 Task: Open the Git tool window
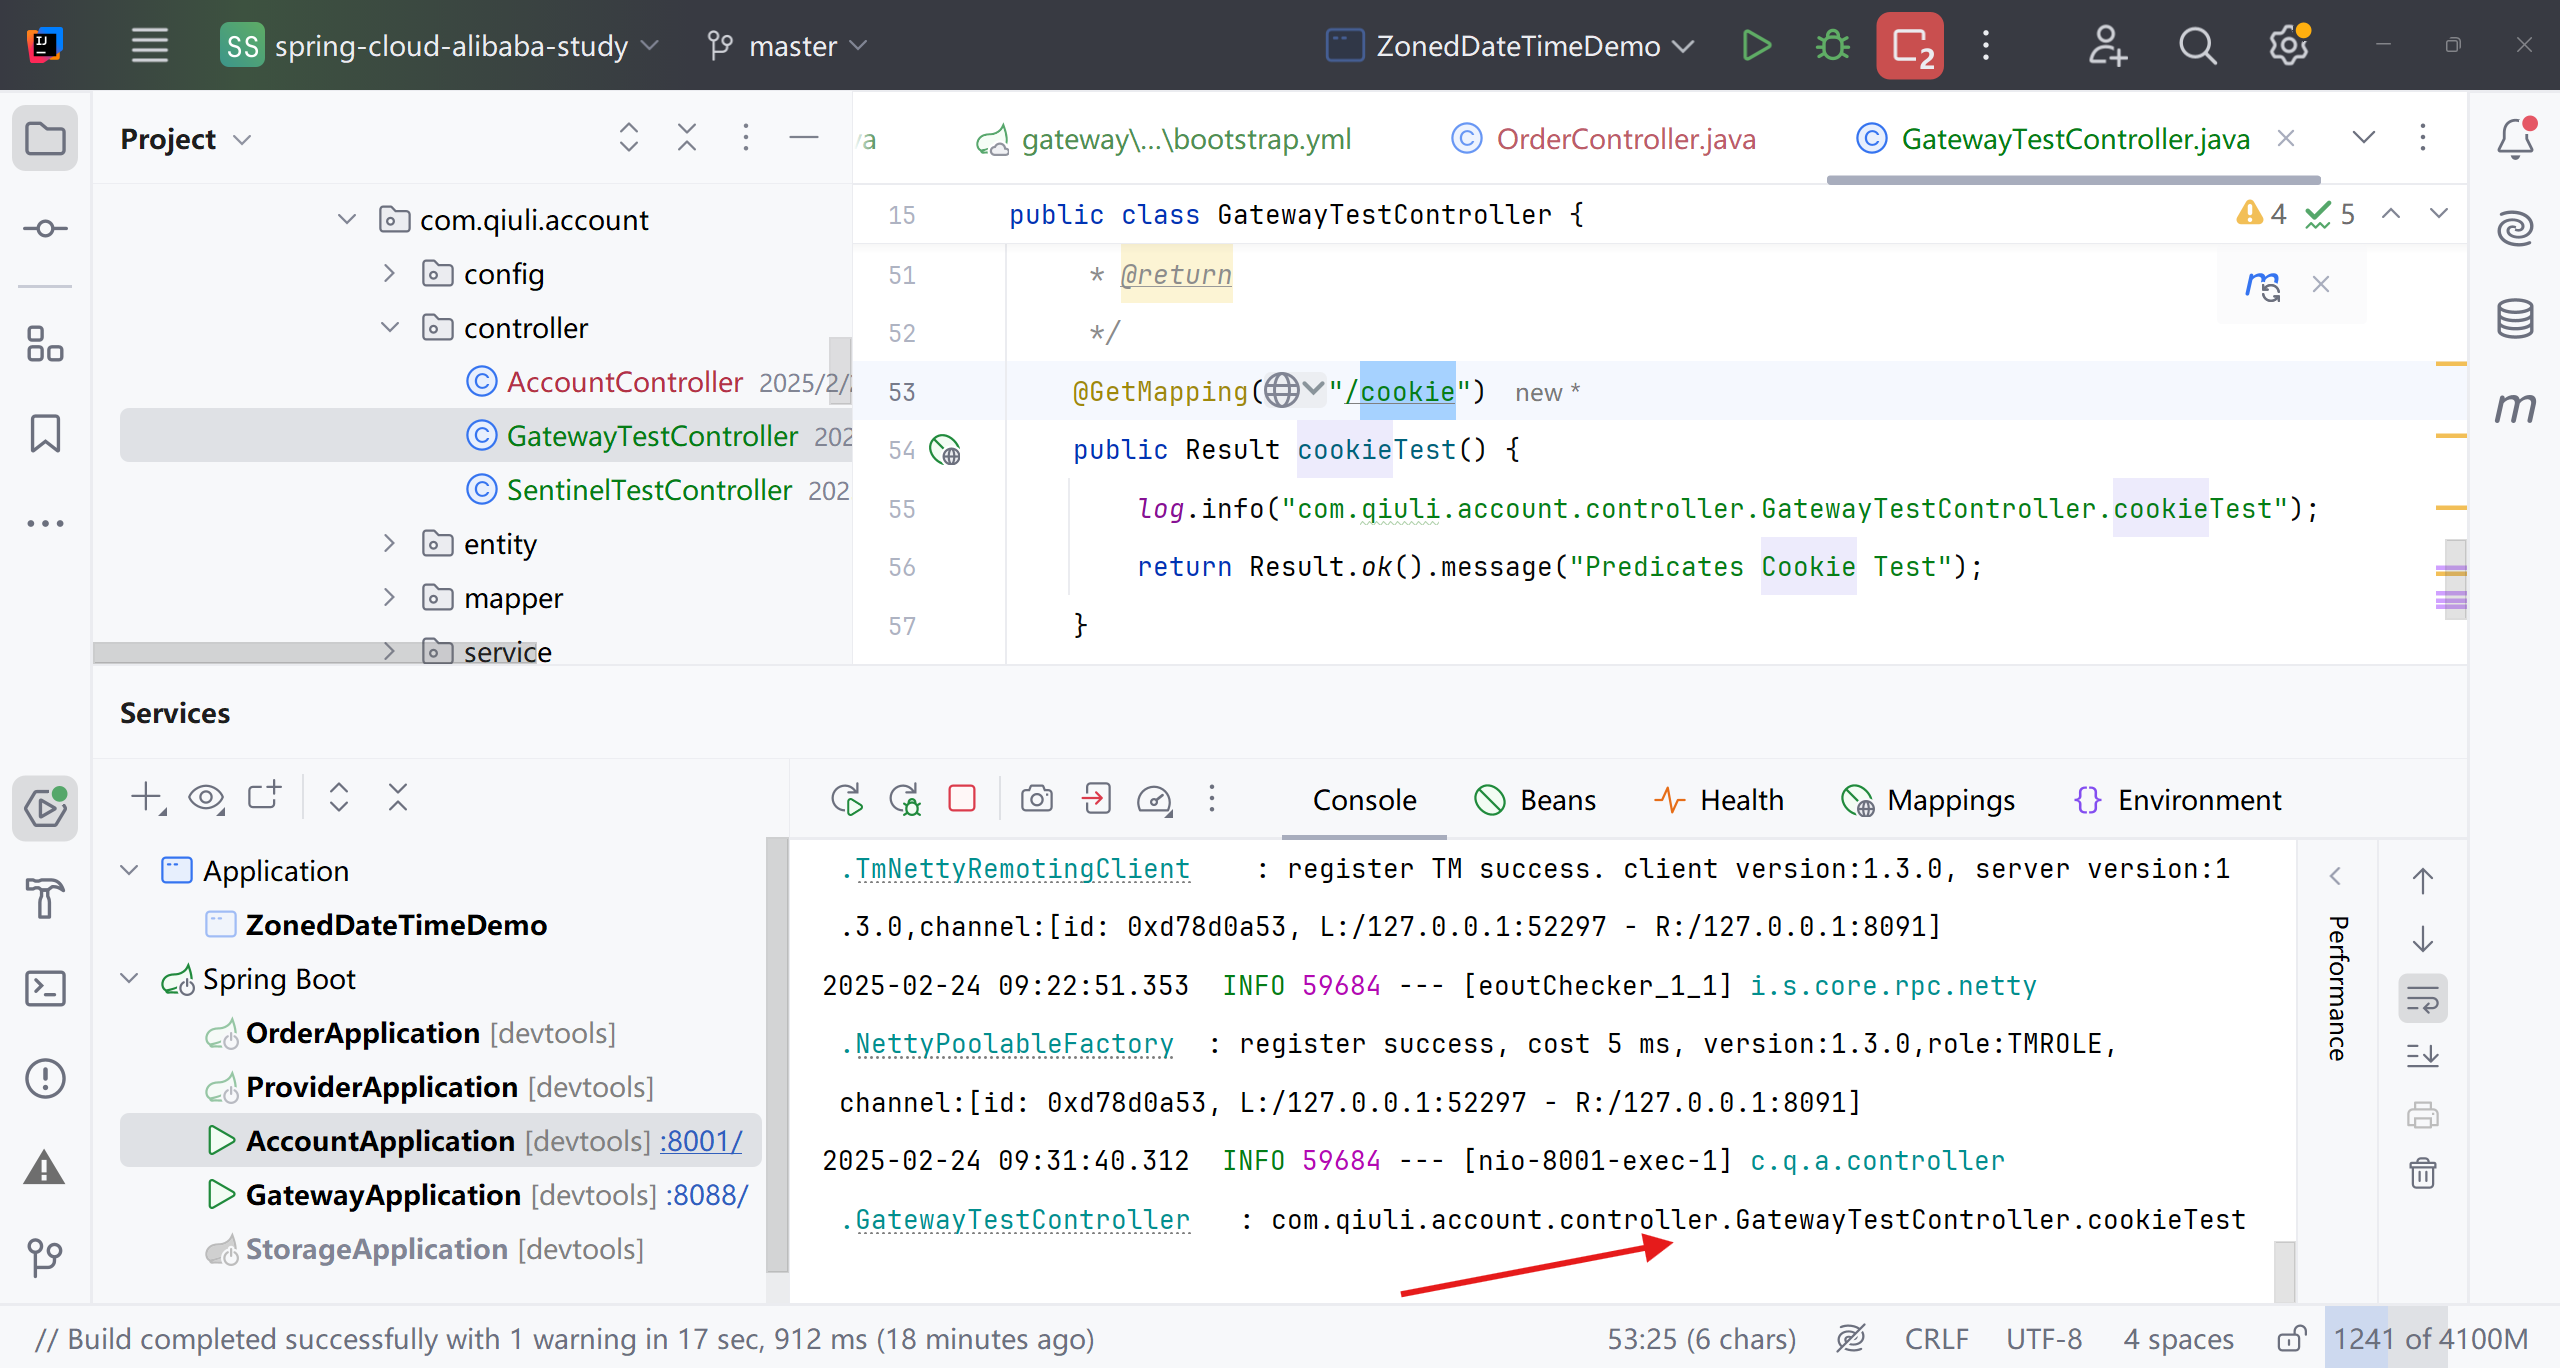[45, 1258]
